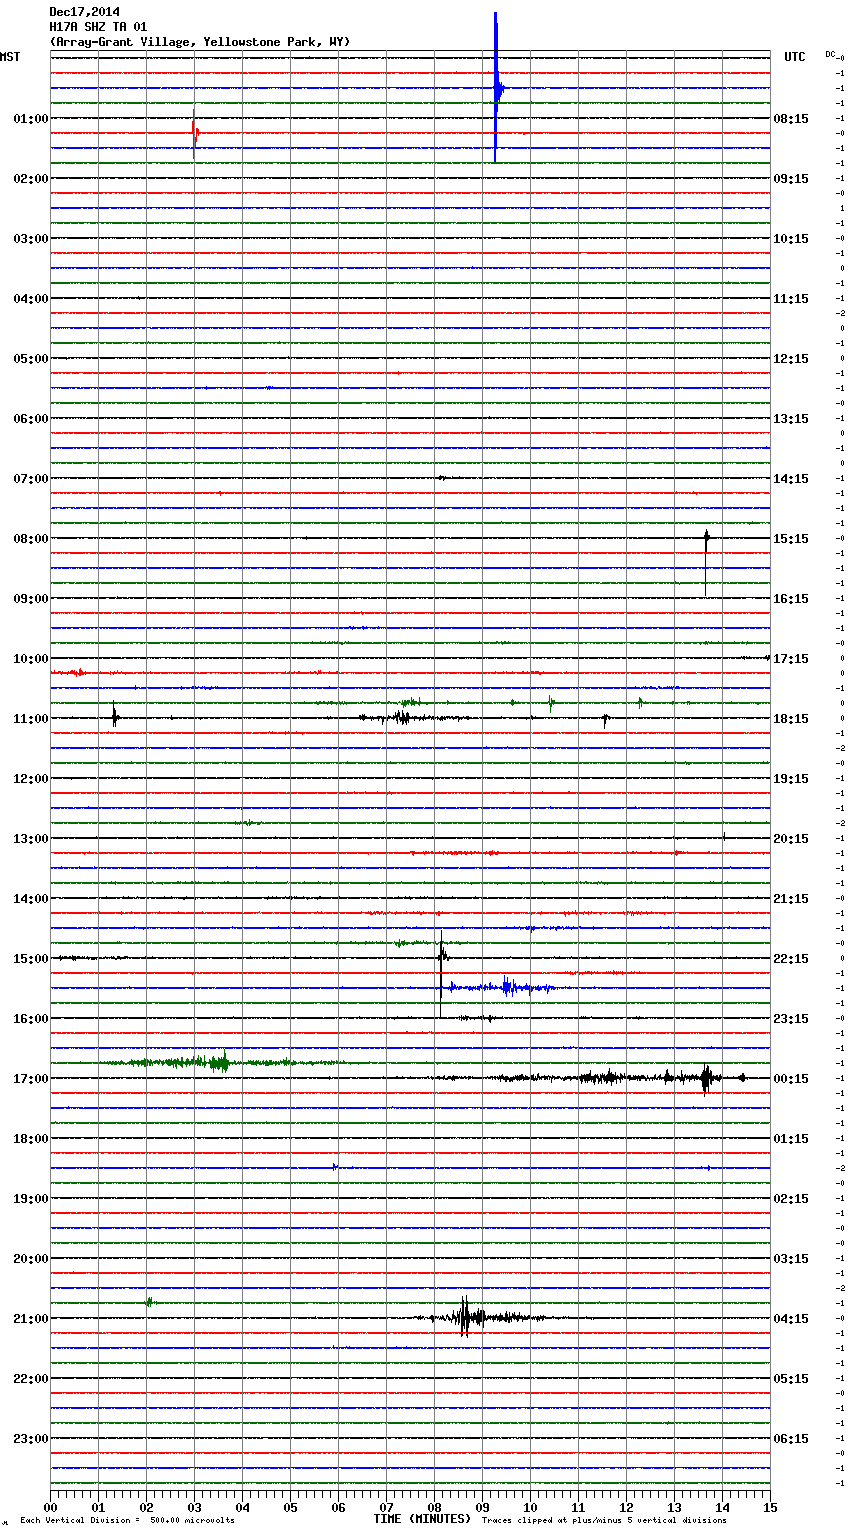Select the 20:00 MST time label
Screen dimensions: 850x1534
(30, 1259)
